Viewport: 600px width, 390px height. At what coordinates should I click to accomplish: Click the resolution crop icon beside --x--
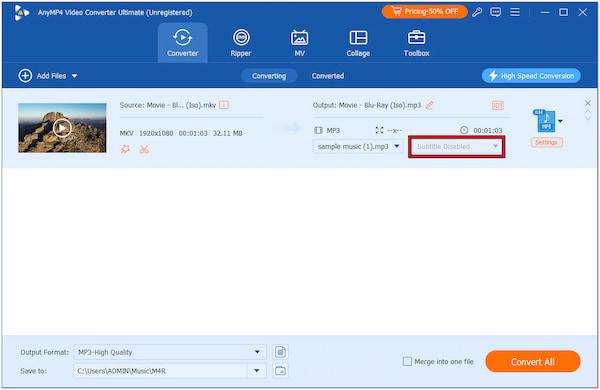(x=379, y=130)
